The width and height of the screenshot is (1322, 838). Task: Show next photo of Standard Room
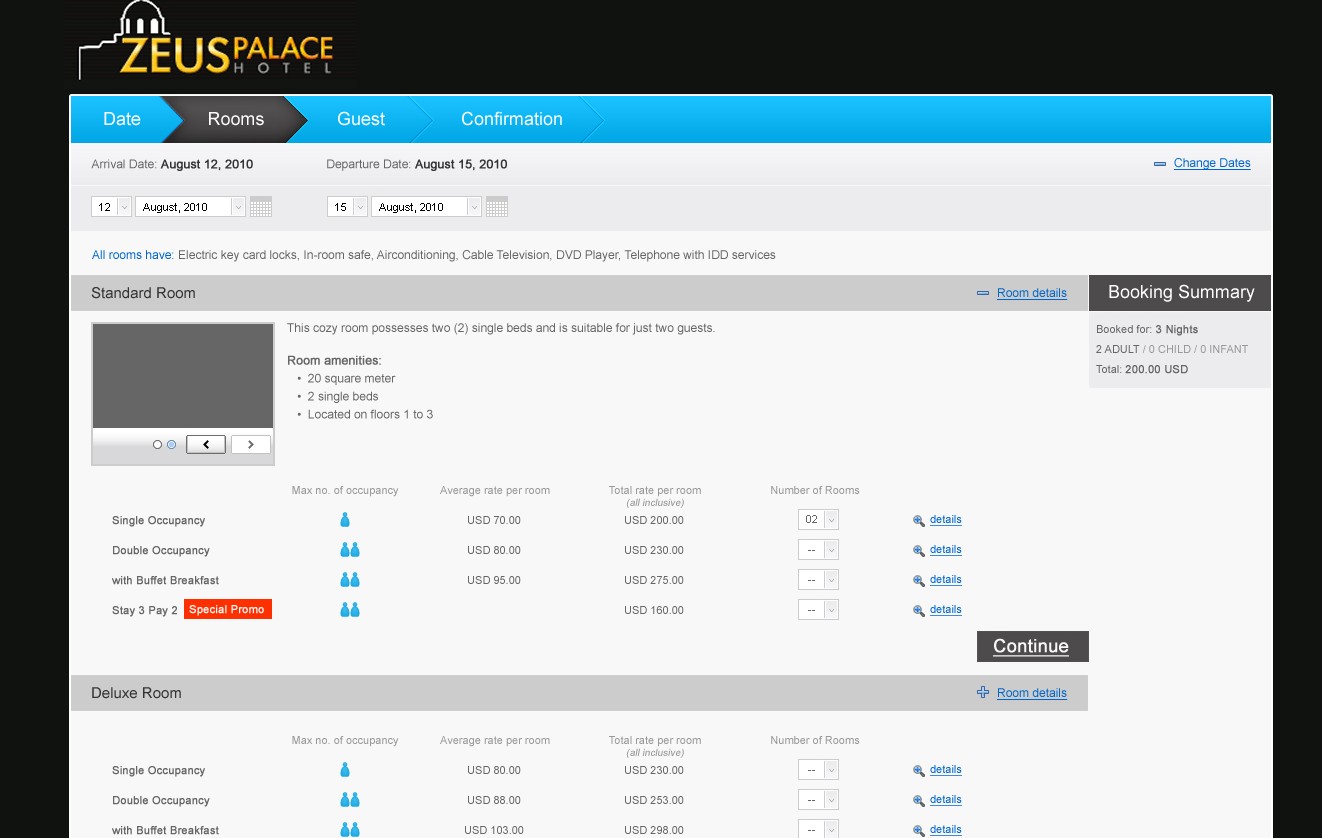pos(251,445)
